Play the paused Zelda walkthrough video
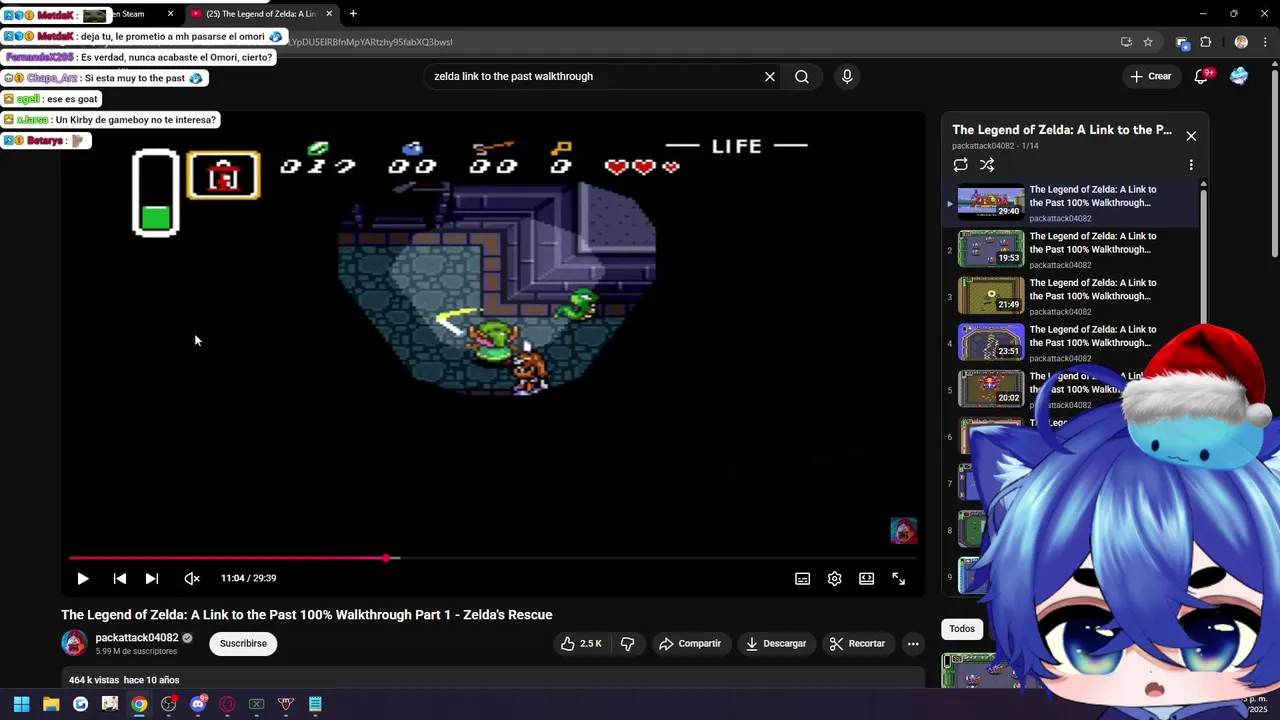The width and height of the screenshot is (1280, 720). coord(83,578)
